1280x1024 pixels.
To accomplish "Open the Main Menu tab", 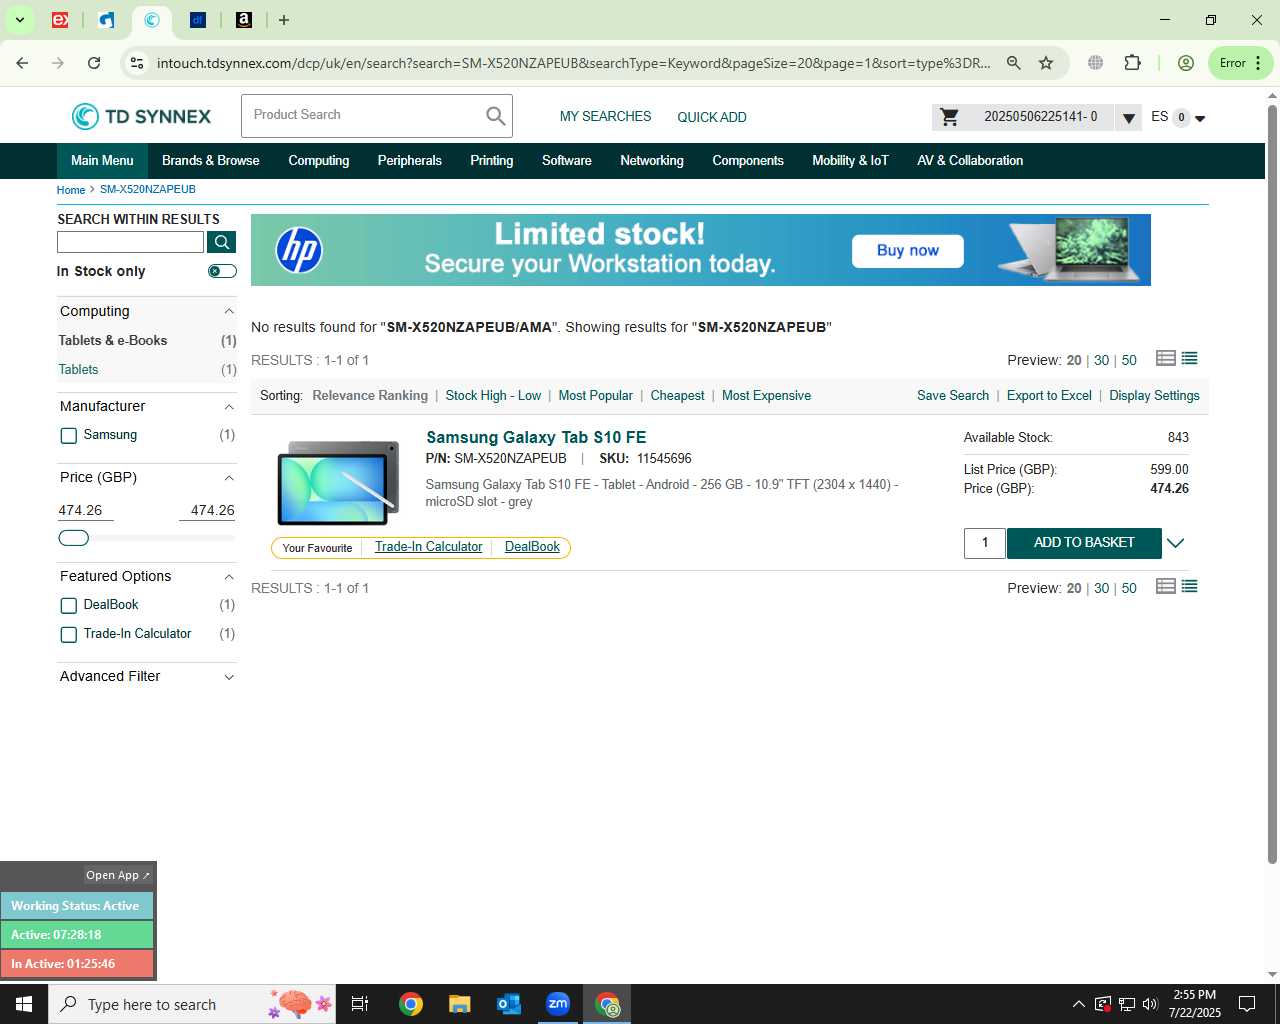I will point(102,160).
